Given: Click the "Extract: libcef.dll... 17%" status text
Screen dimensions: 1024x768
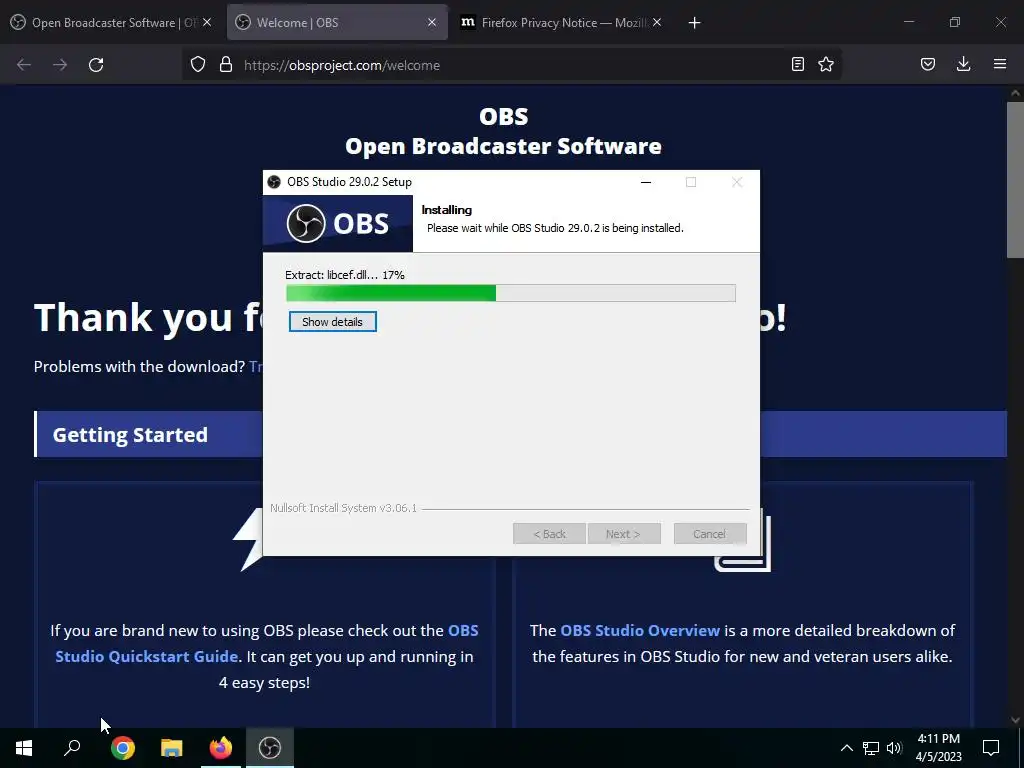Looking at the screenshot, I should [345, 275].
